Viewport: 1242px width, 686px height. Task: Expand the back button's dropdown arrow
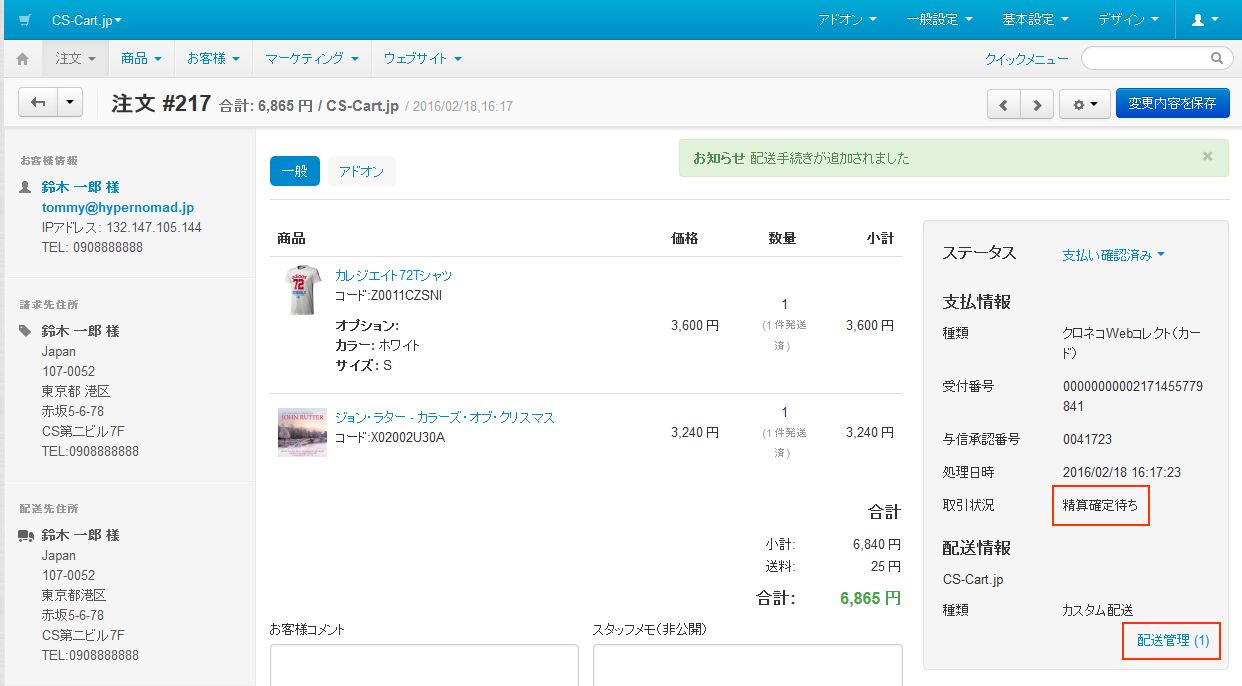(67, 102)
